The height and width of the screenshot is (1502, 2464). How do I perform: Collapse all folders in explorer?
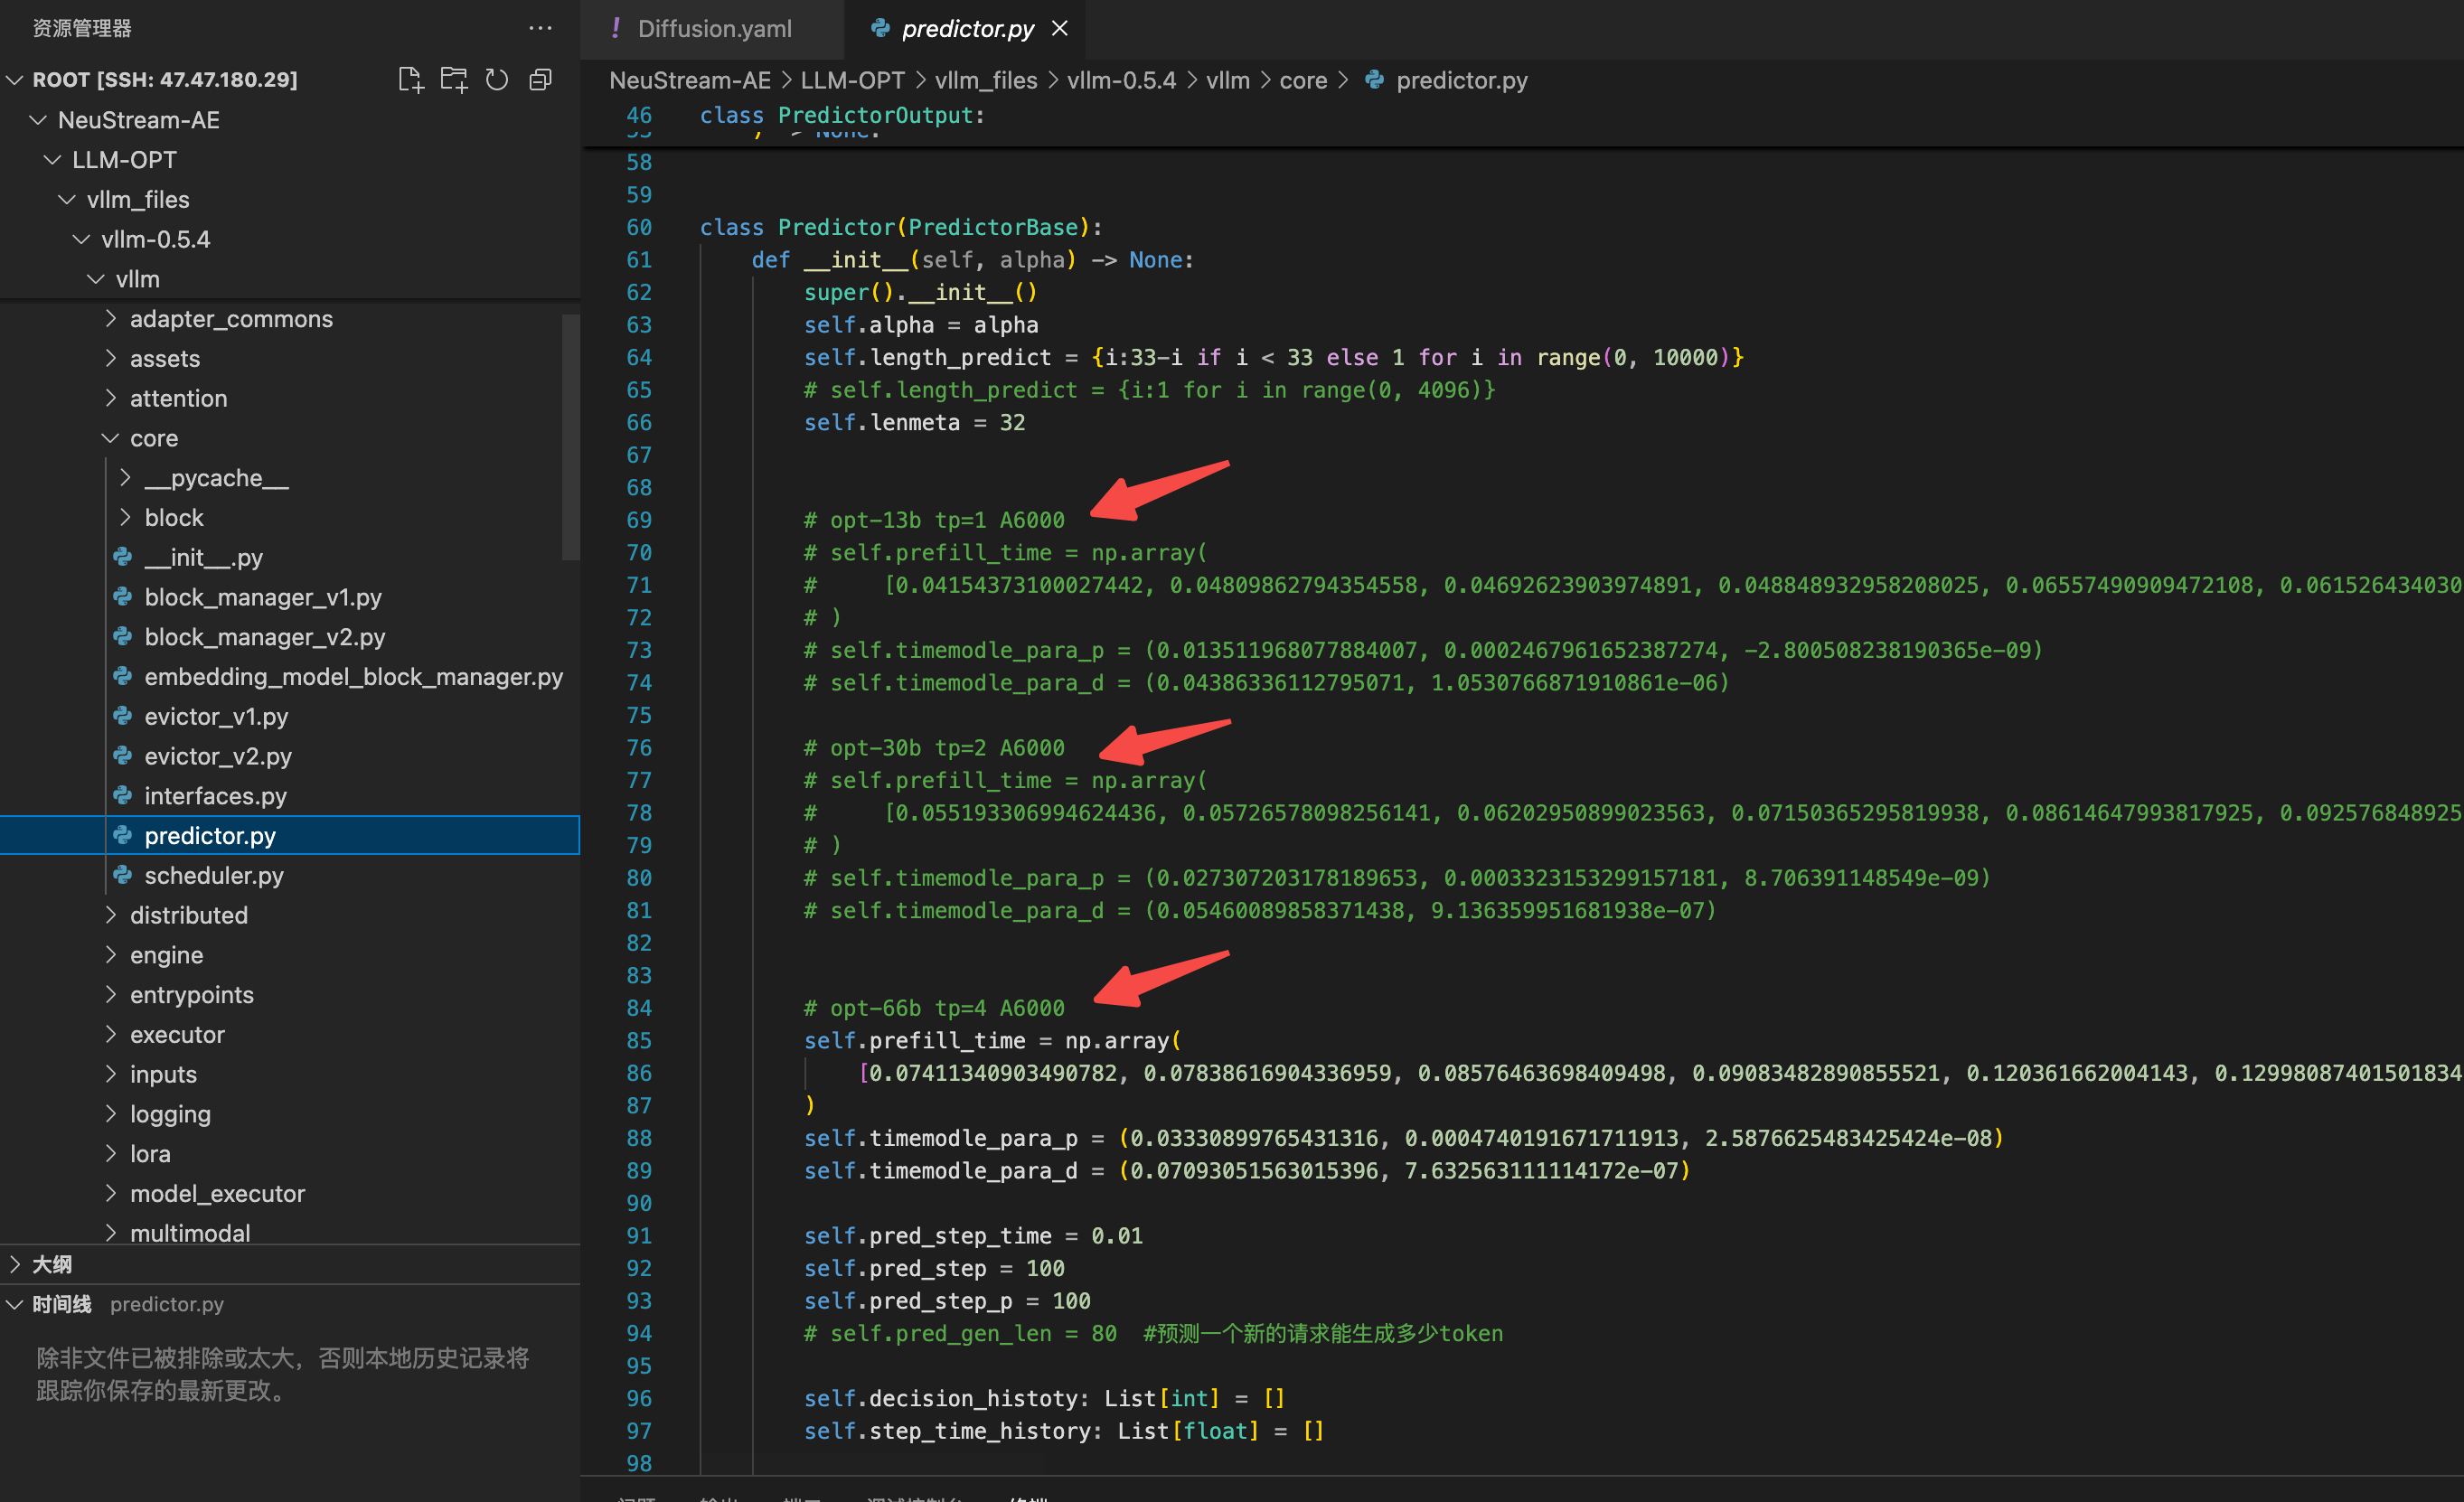540,80
